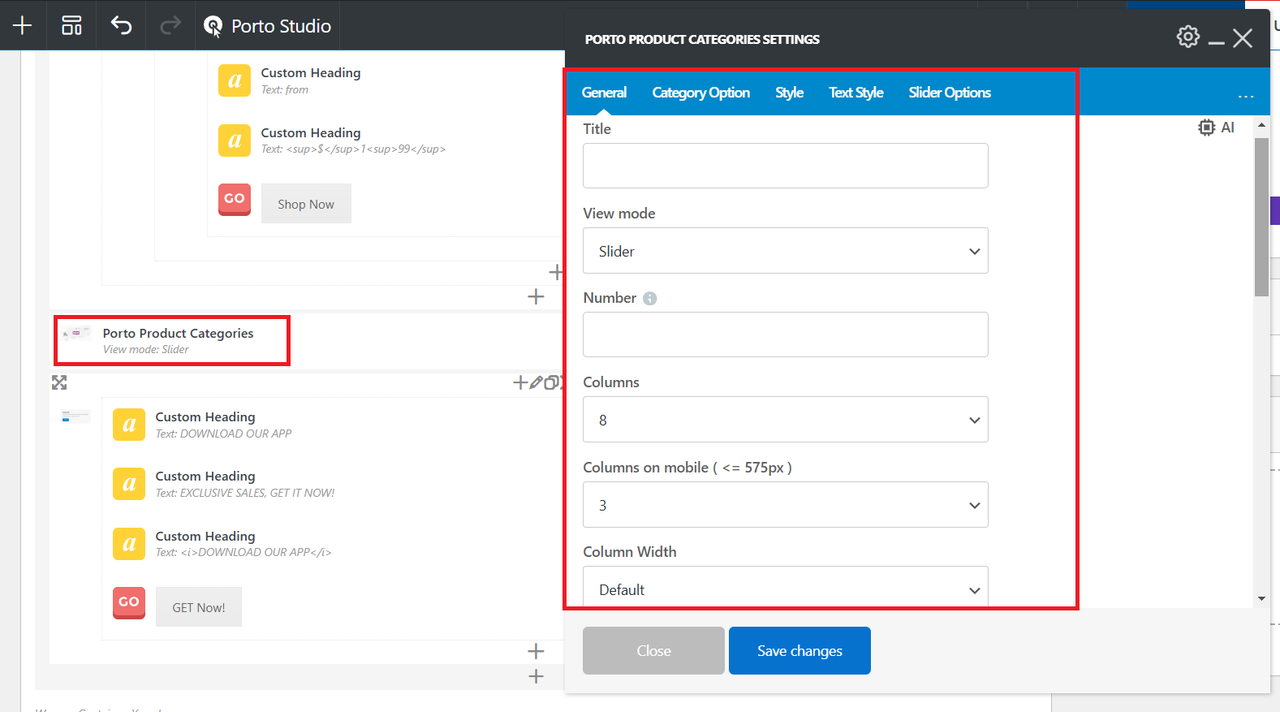
Task: Click the Shop Now button element
Action: coord(306,204)
